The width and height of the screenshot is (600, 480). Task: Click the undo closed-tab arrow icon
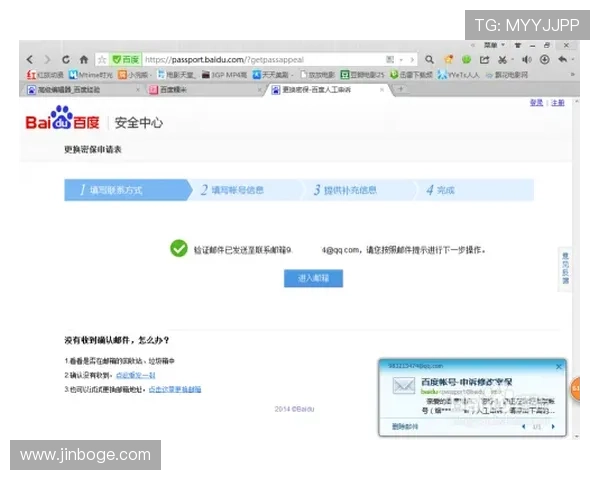562,59
